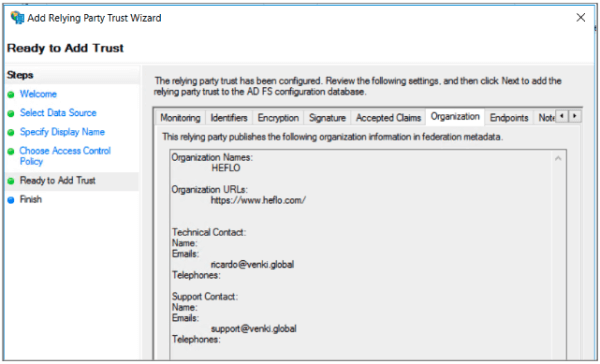Click the support@venki.global email text
The image size is (600, 364).
point(253,329)
